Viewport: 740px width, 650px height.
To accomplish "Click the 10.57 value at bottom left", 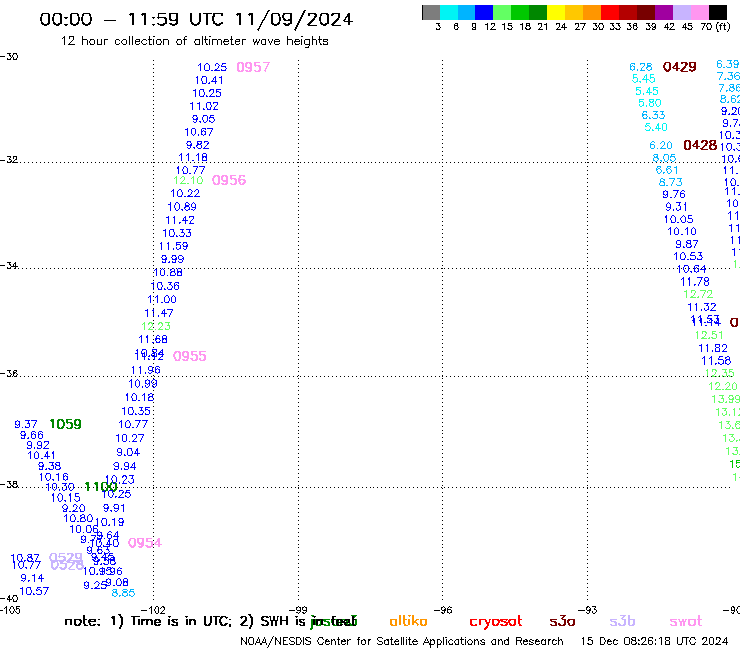I will click(x=34, y=591).
